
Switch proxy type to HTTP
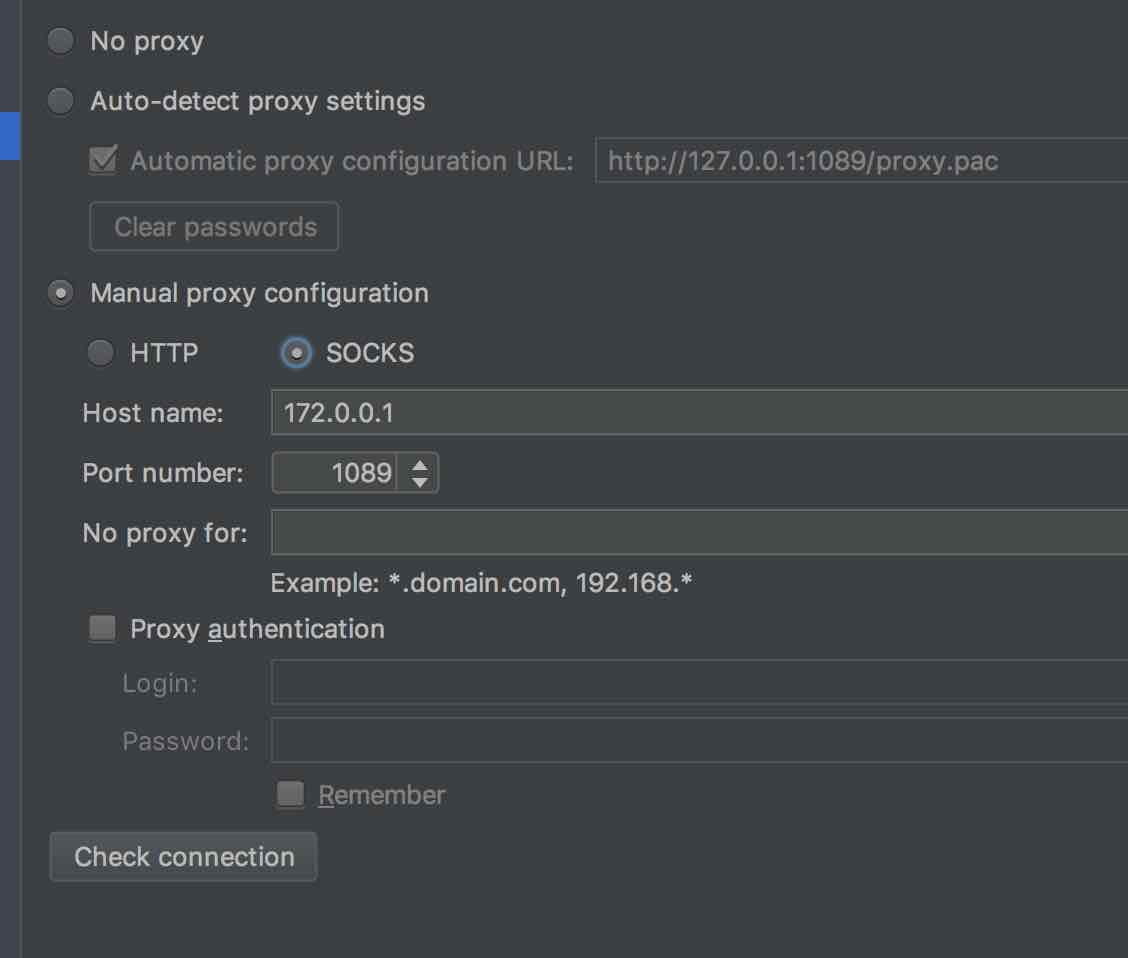pos(101,353)
